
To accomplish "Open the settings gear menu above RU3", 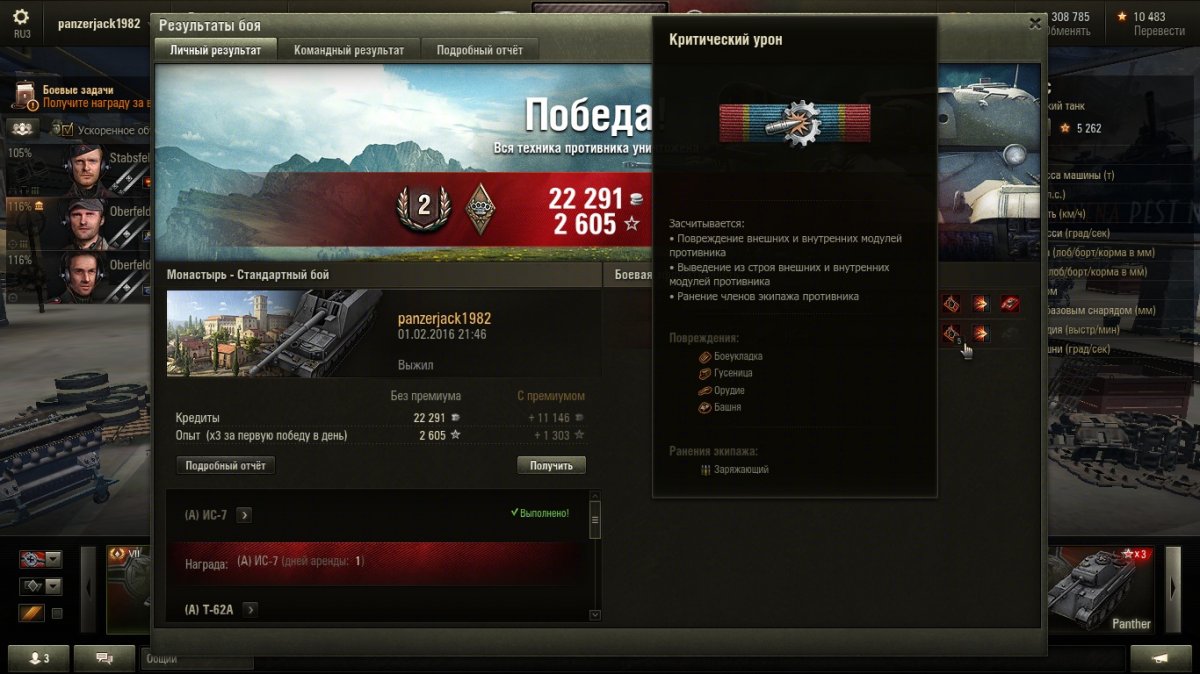I will pyautogui.click(x=21, y=17).
